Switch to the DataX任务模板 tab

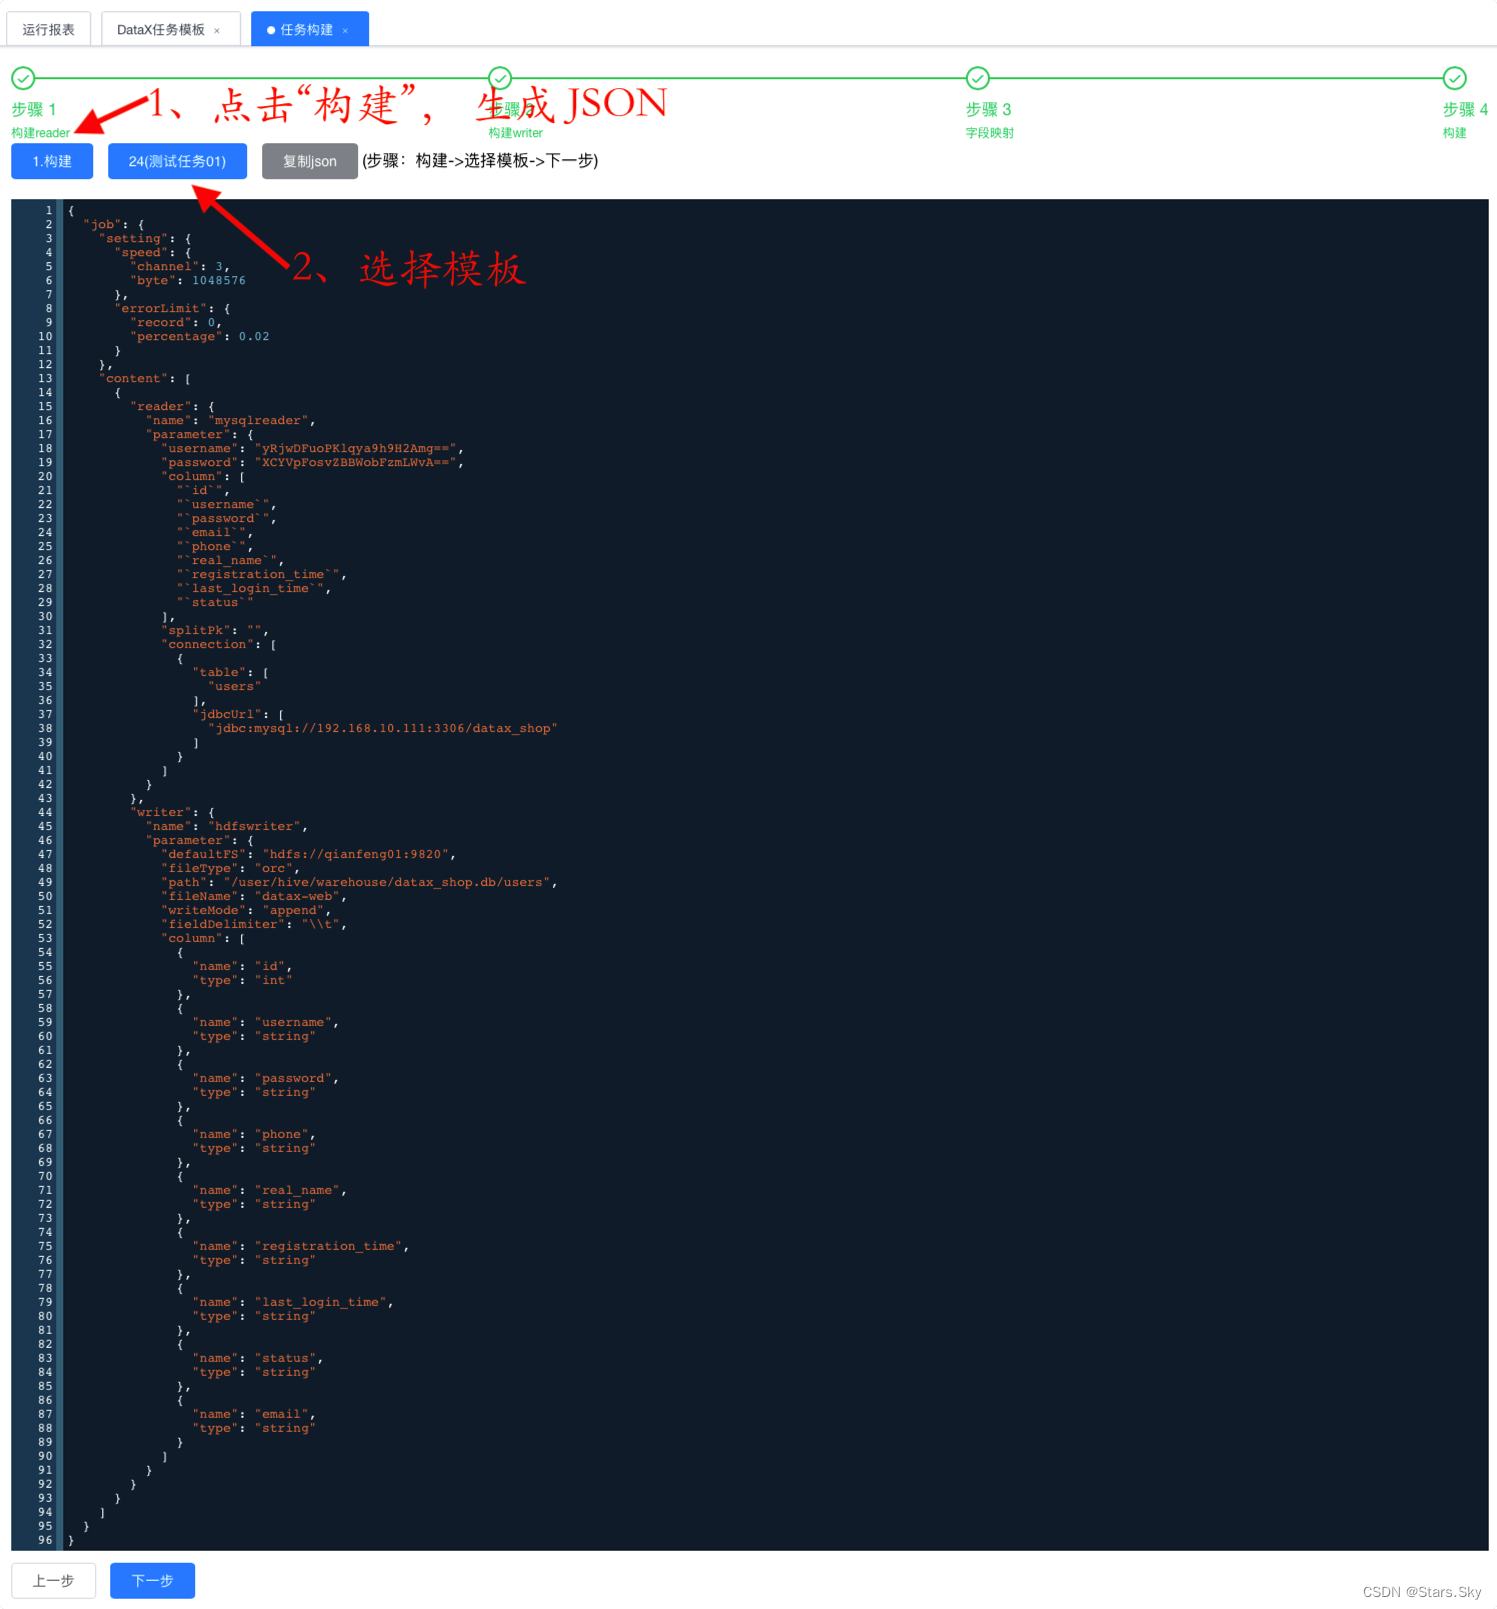[x=160, y=30]
